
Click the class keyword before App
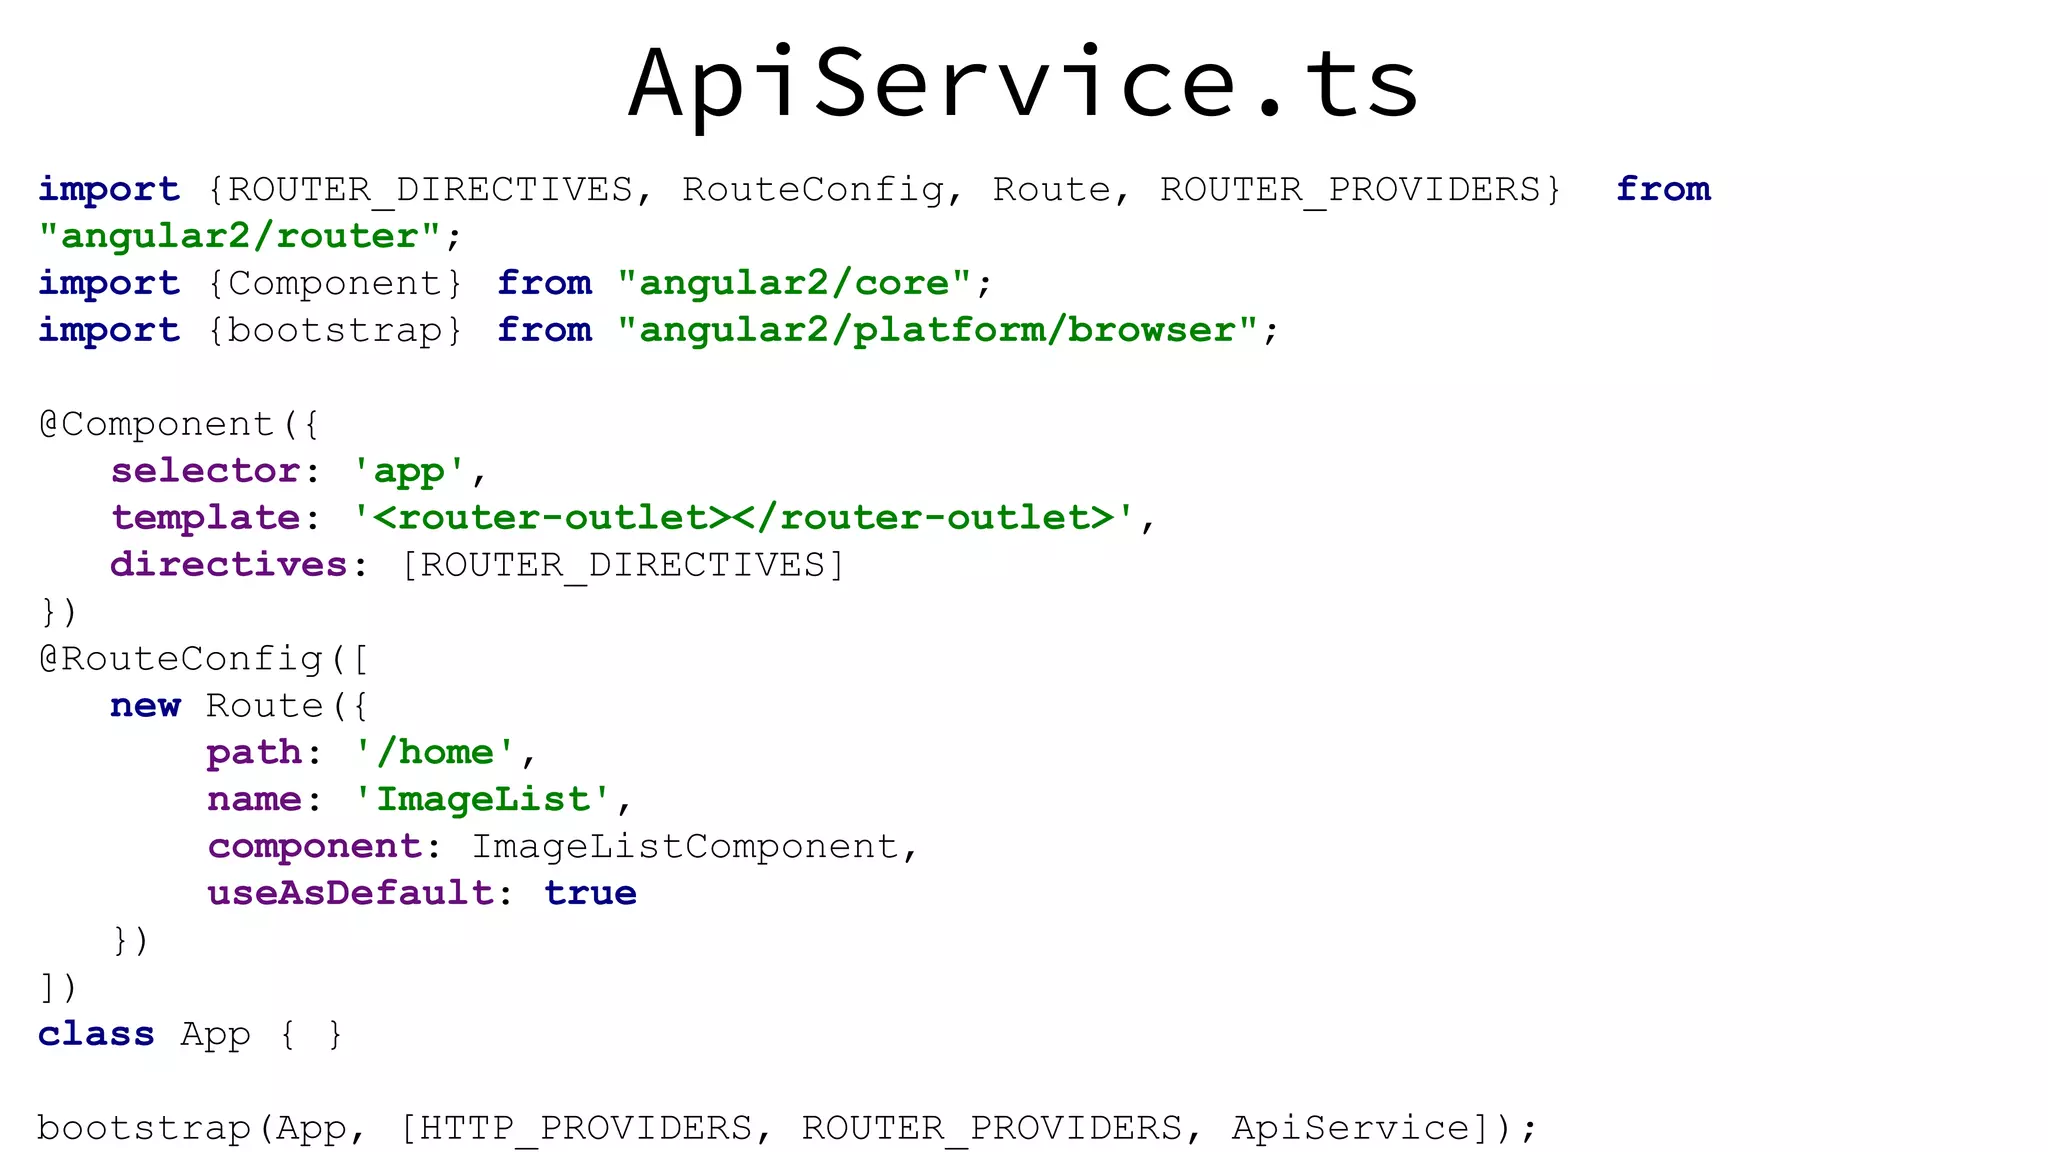pos(96,1034)
